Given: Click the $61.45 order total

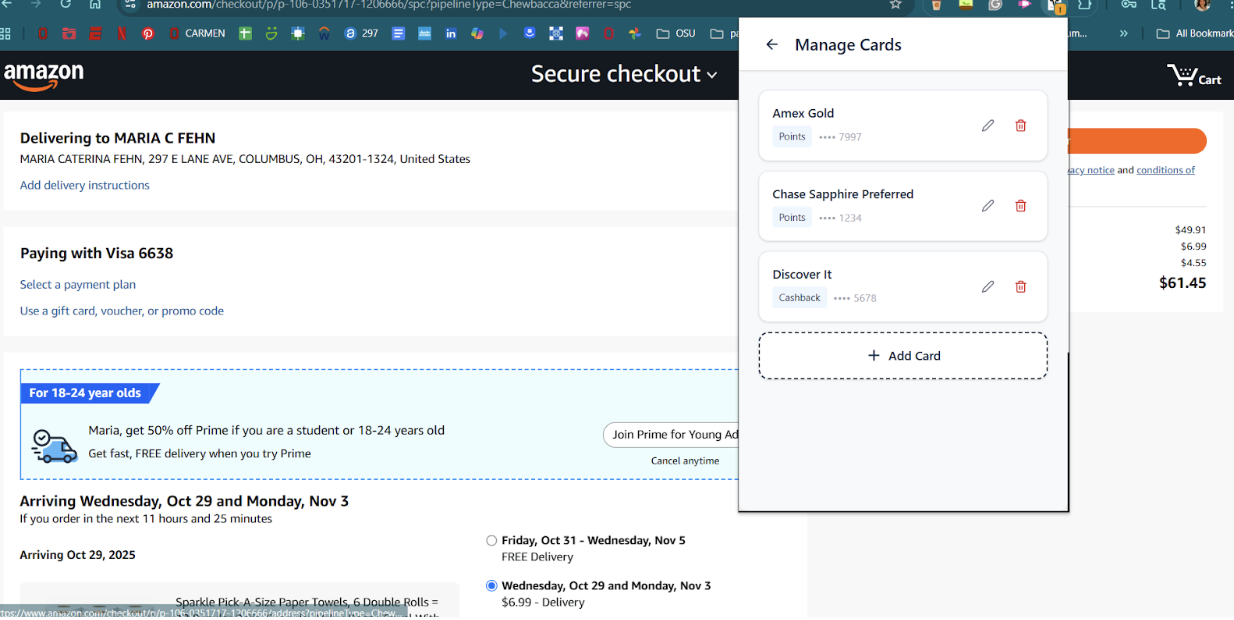Looking at the screenshot, I should (x=1183, y=283).
